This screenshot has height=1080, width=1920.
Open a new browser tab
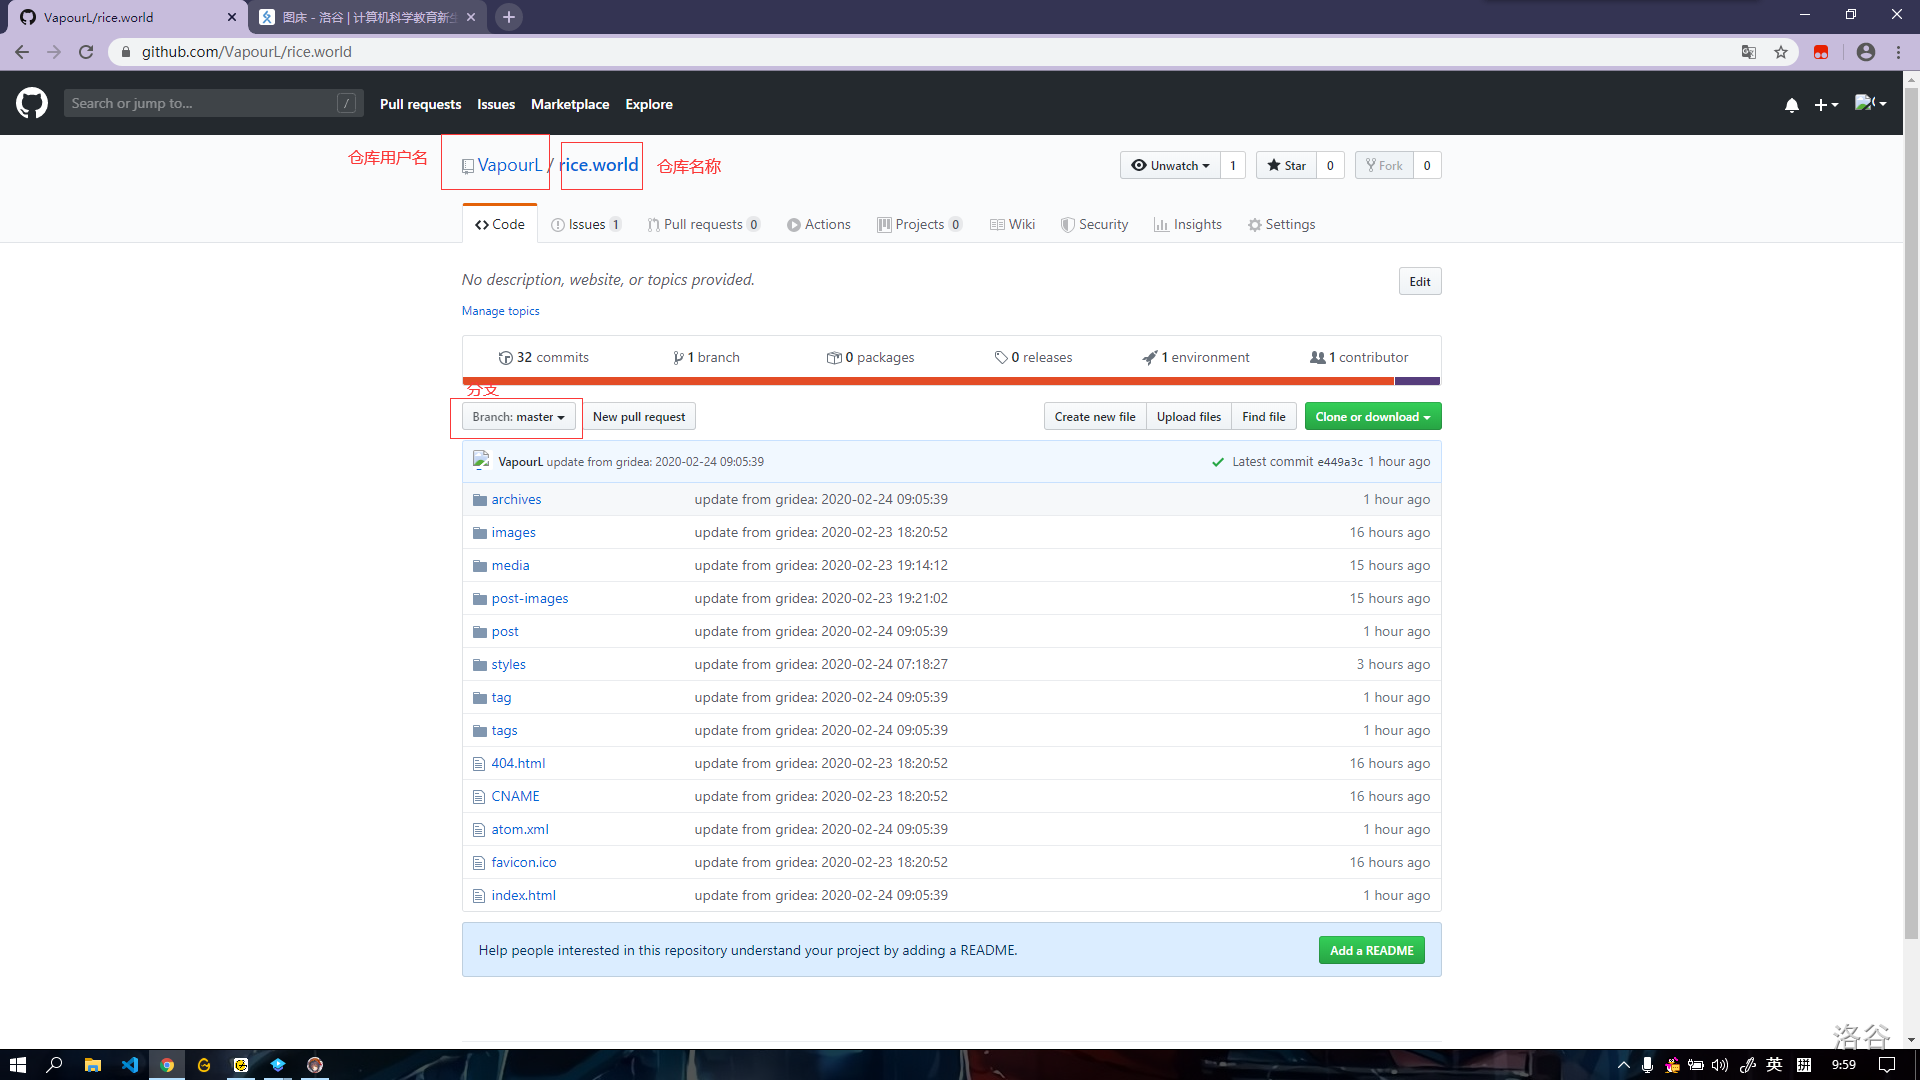[509, 17]
